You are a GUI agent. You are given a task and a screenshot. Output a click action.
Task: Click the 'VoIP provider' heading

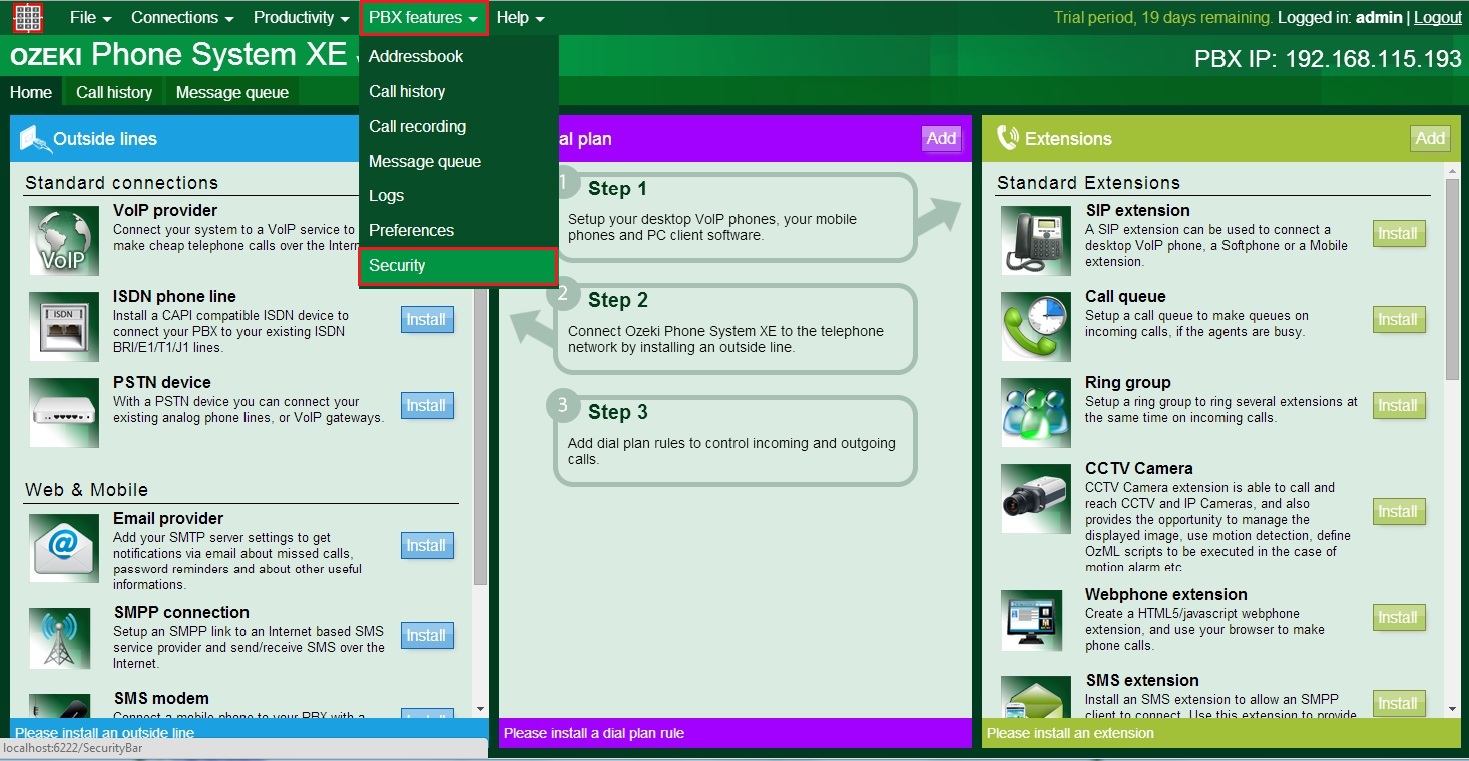coord(165,211)
